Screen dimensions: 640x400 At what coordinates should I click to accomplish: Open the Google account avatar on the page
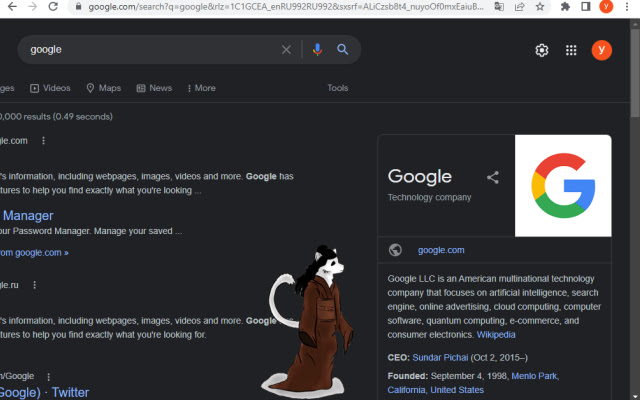(602, 50)
